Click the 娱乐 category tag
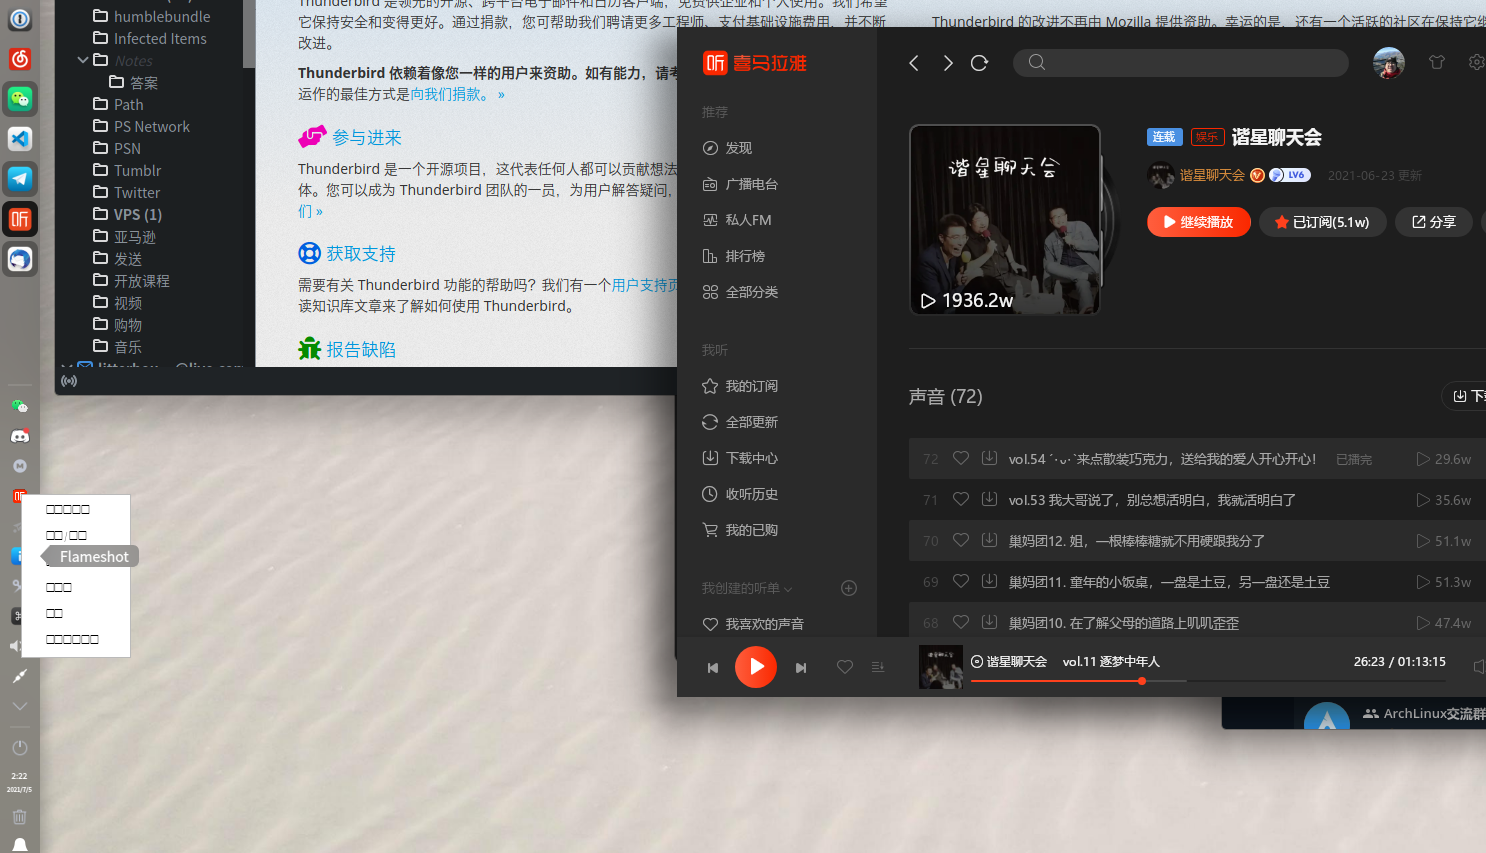 [1208, 137]
